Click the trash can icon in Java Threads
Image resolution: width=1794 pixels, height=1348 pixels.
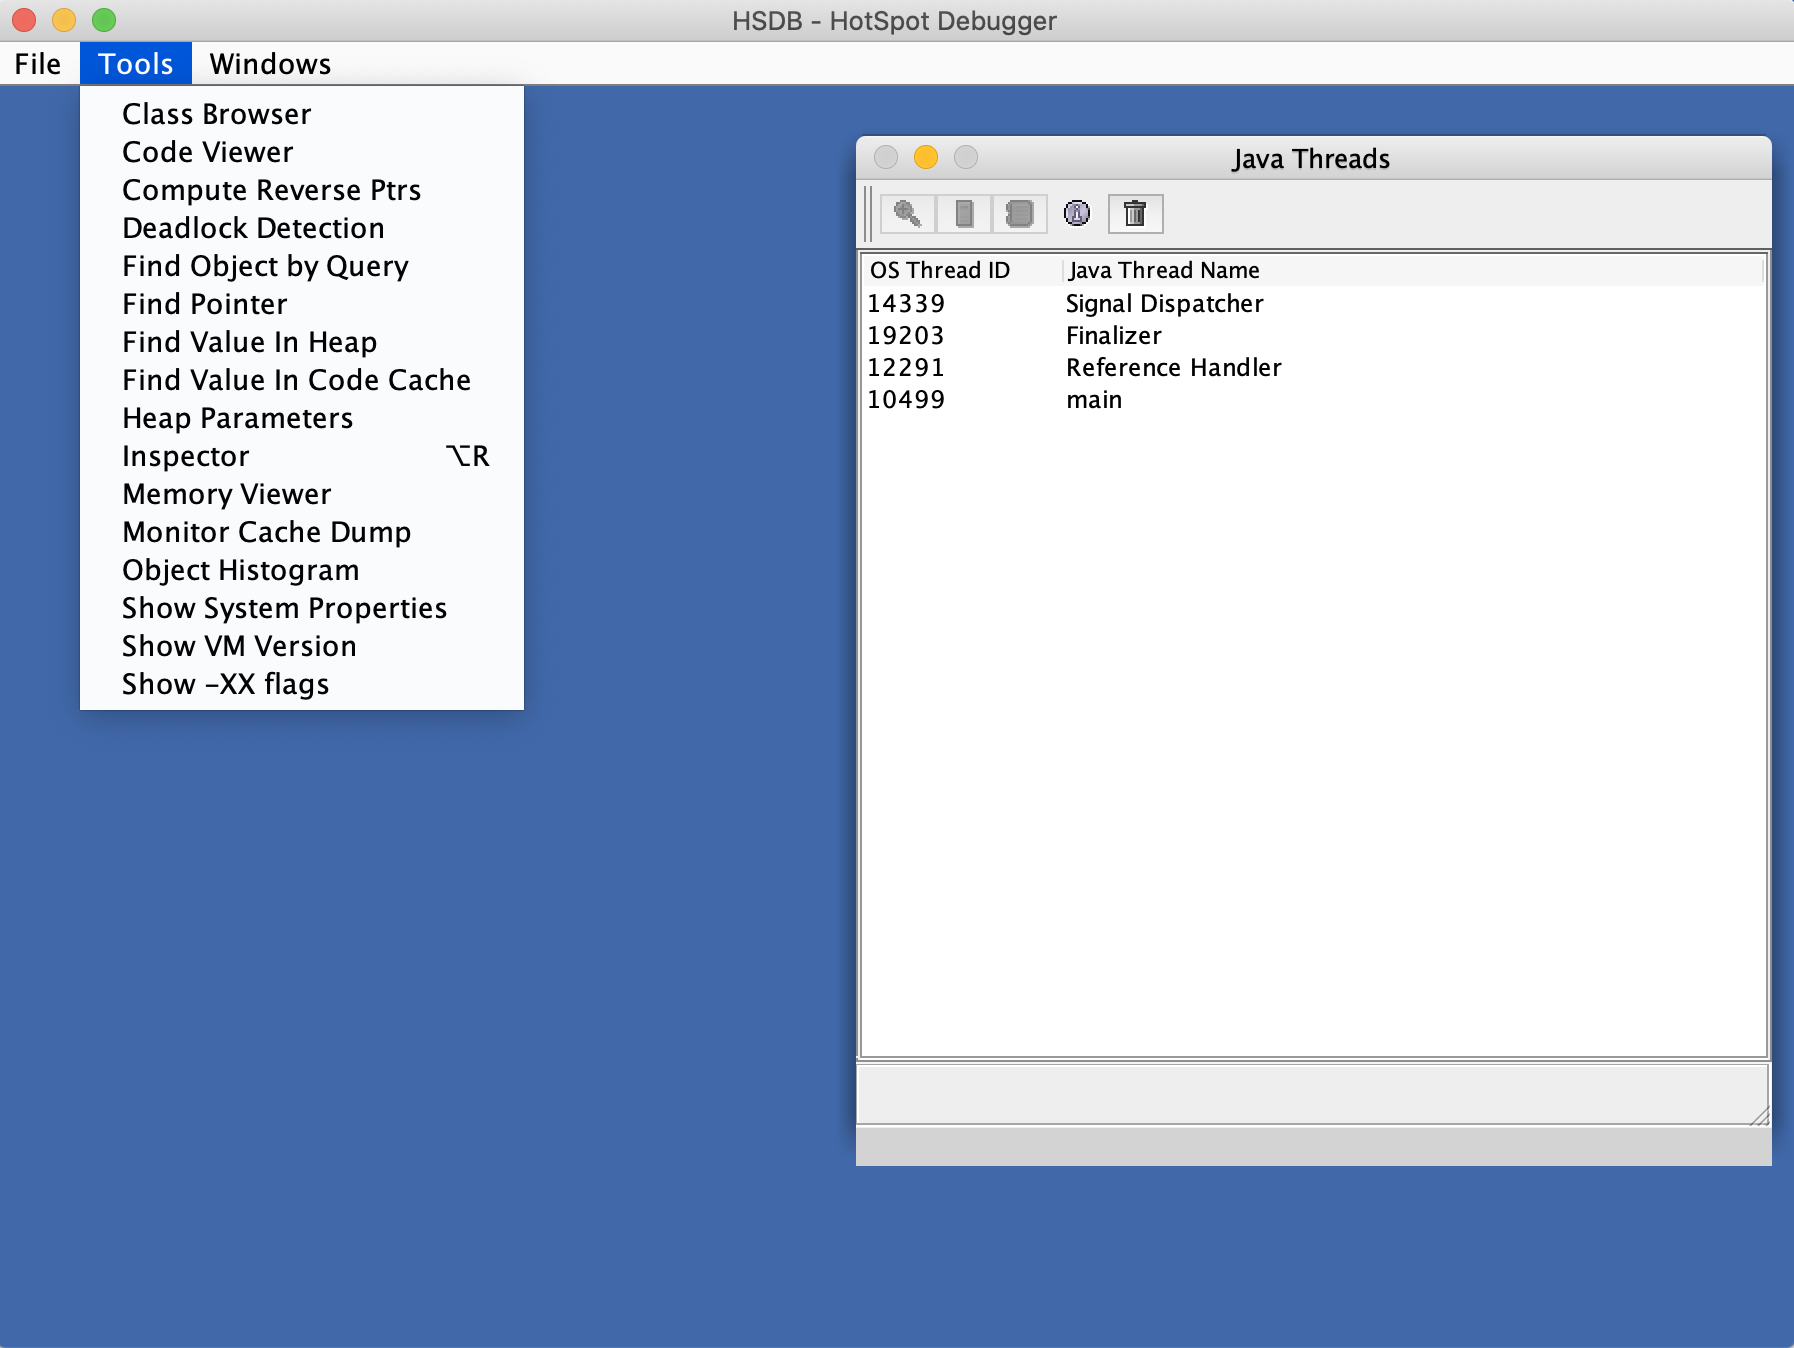(x=1135, y=214)
